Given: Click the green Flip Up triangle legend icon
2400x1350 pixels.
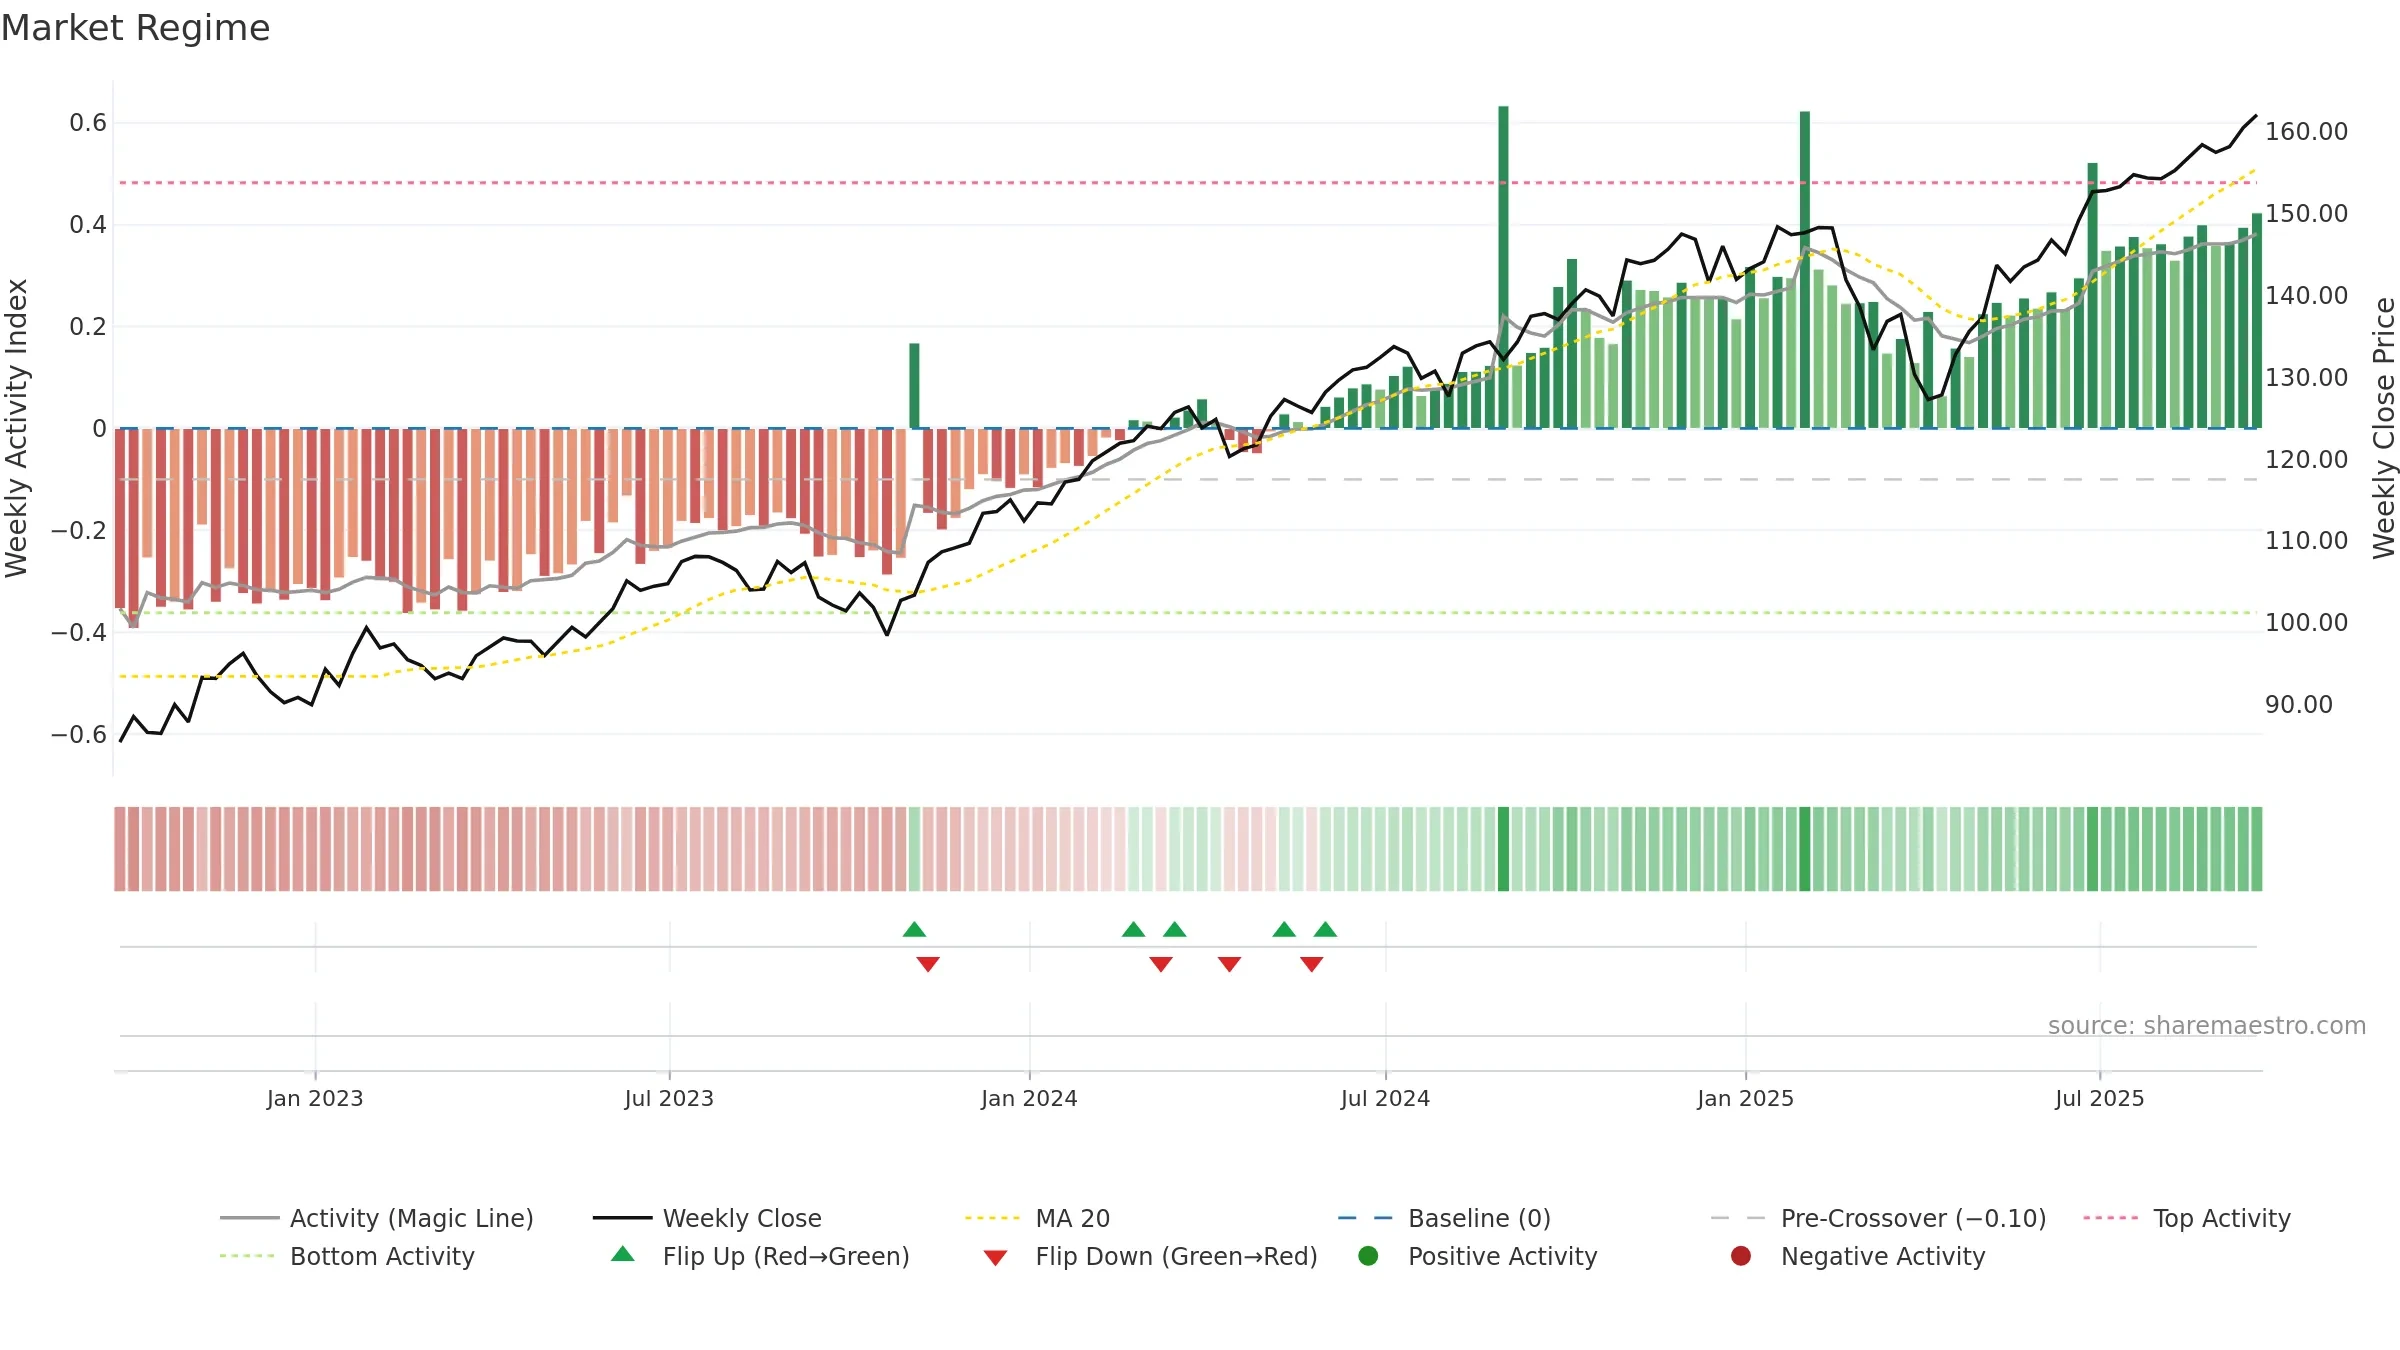Looking at the screenshot, I should (x=623, y=1254).
